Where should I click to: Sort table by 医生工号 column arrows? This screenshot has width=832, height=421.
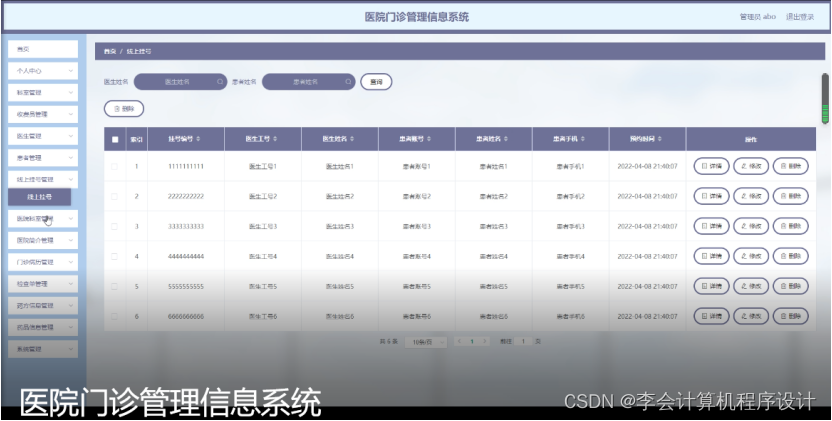[x=275, y=139]
